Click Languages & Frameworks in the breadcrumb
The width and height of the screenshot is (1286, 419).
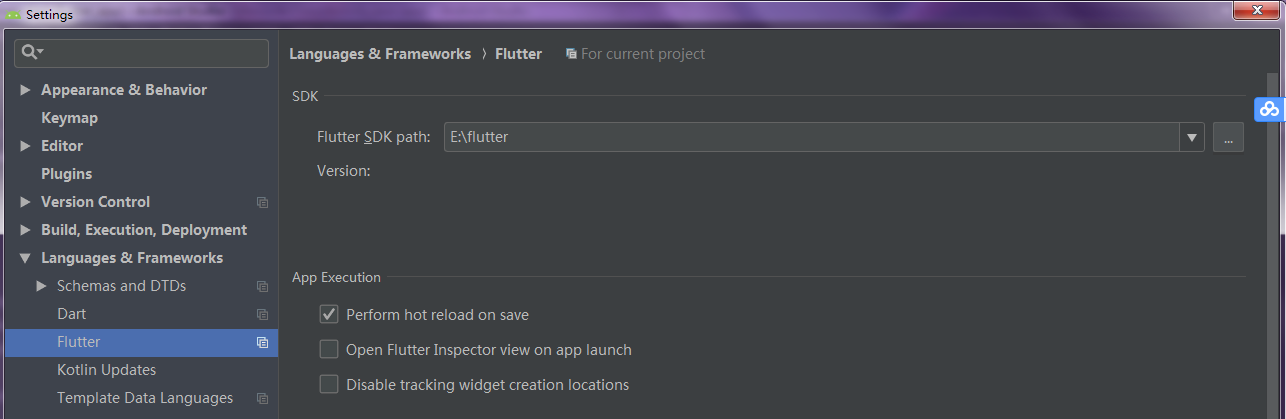pos(380,54)
